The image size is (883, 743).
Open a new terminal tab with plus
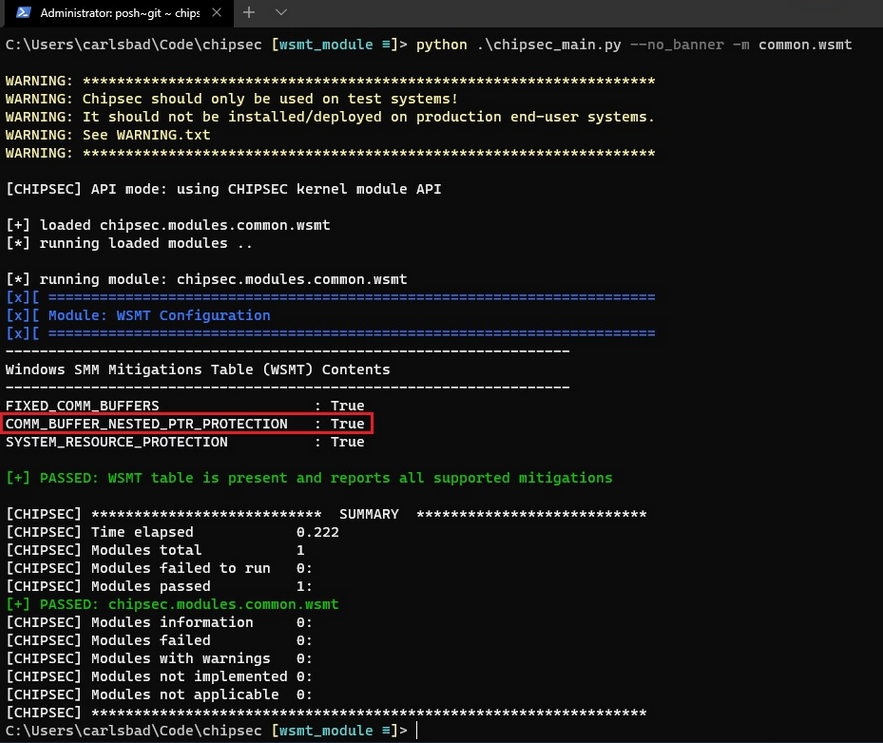coord(250,13)
